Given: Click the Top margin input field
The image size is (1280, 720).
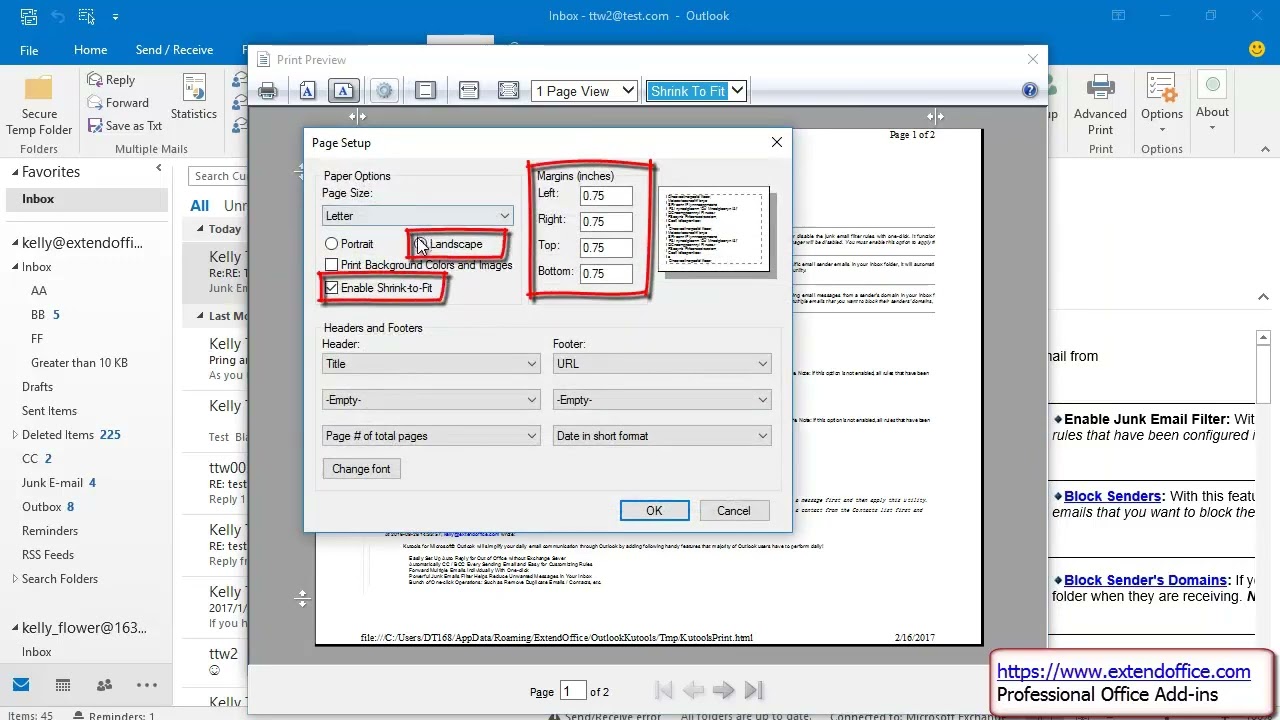Looking at the screenshot, I should click(x=606, y=248).
